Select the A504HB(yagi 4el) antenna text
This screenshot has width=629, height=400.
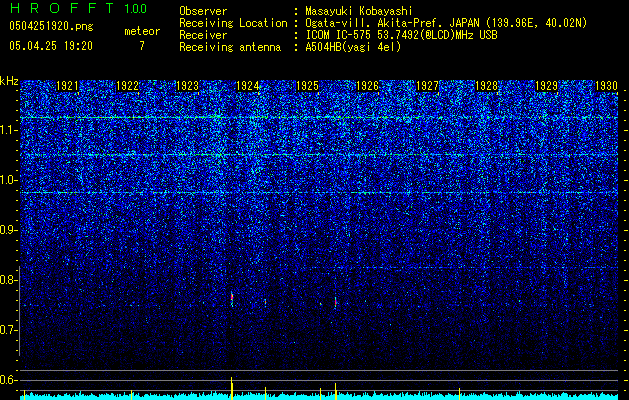pyautogui.click(x=353, y=47)
